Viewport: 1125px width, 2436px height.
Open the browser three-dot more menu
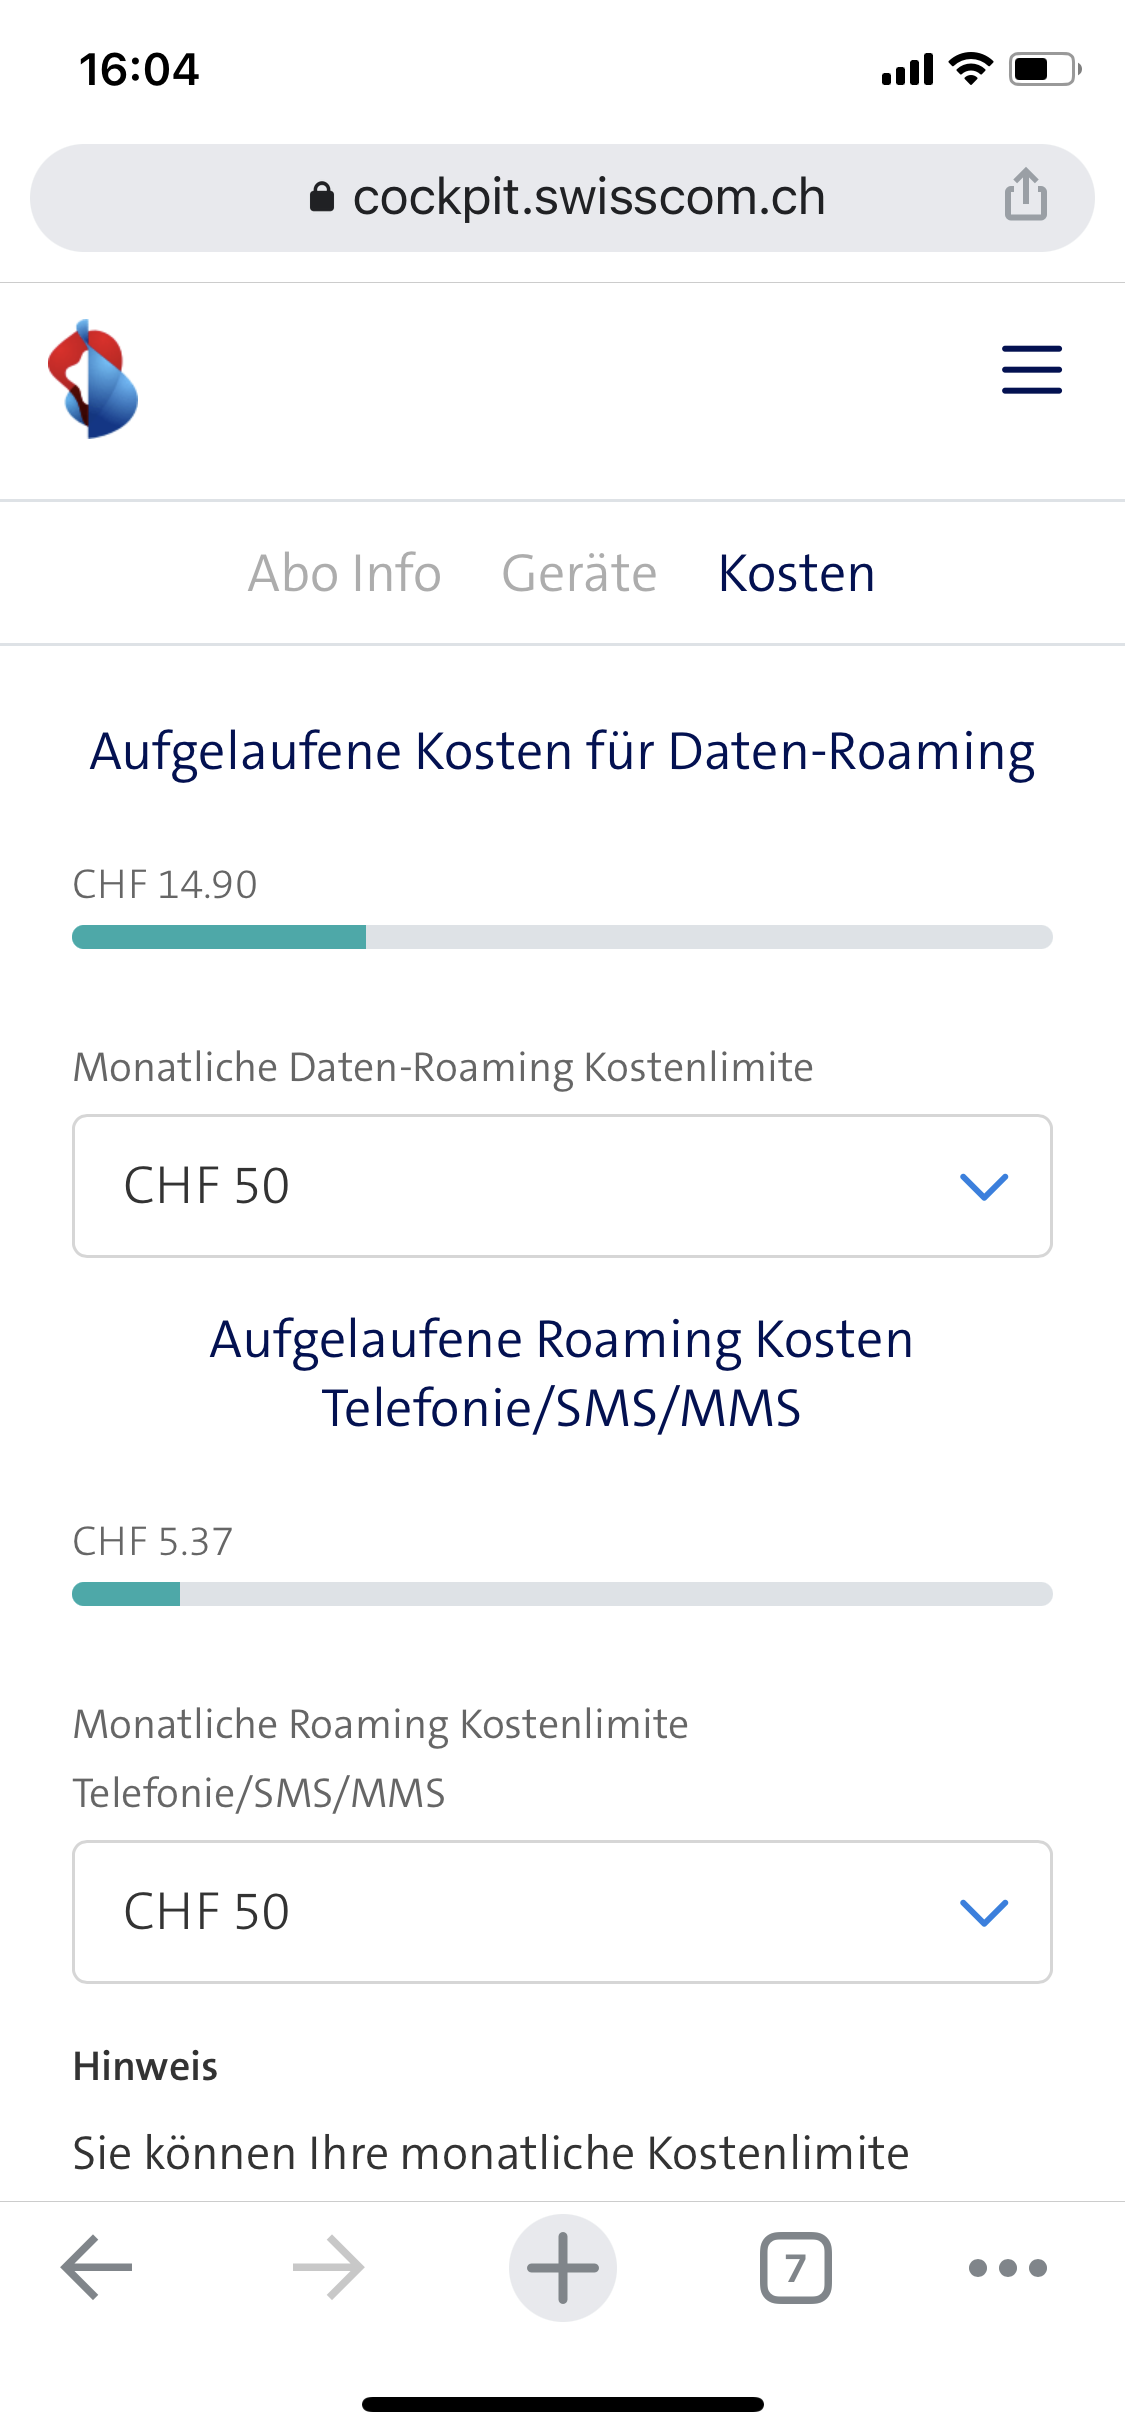[1007, 2267]
